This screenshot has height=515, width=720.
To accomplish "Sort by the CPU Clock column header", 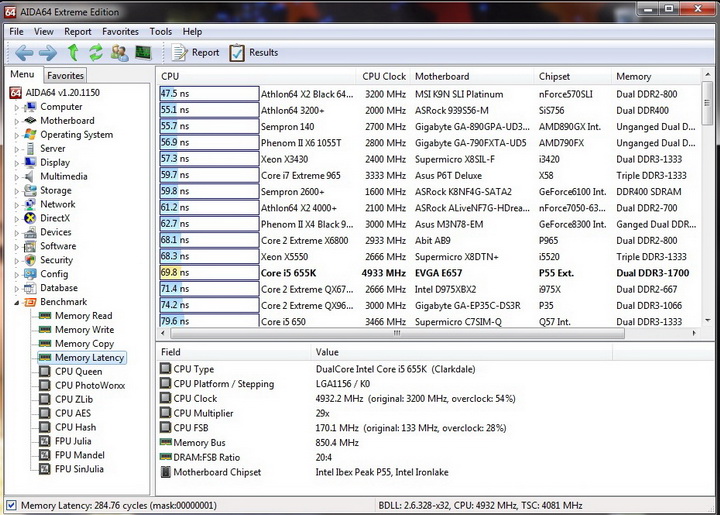I will point(382,76).
